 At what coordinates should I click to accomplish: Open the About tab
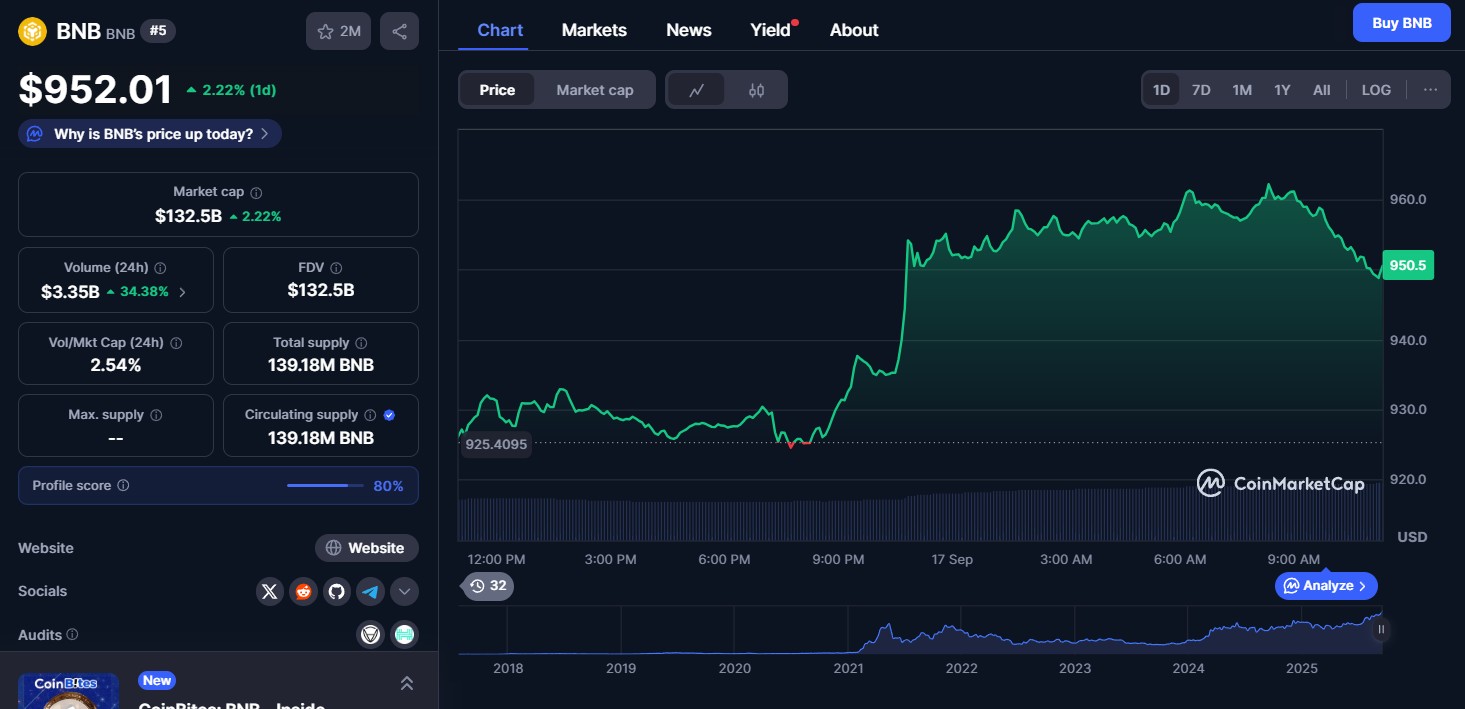click(854, 30)
